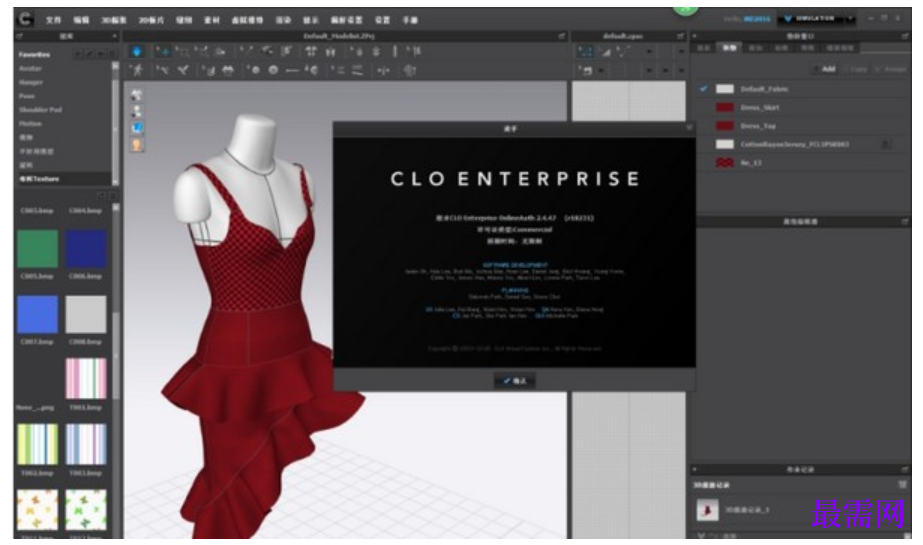Click the Add button in Object Browser
The image size is (923, 545).
pos(824,69)
